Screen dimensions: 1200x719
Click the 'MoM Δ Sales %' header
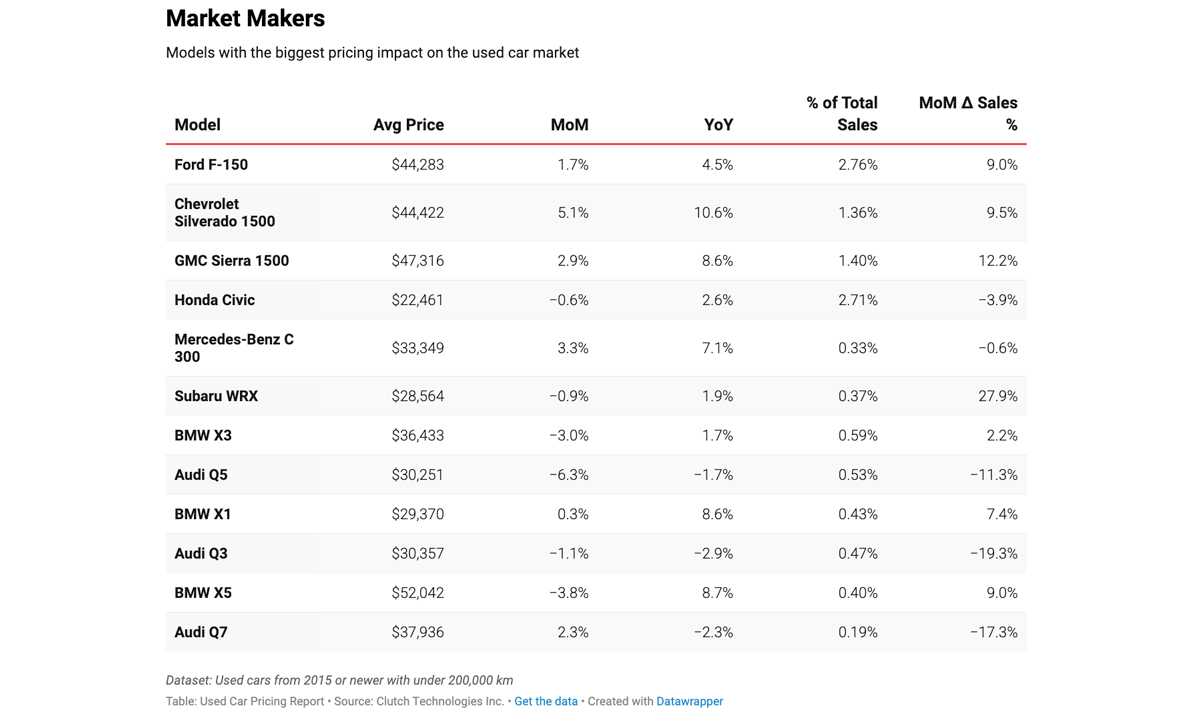[968, 114]
